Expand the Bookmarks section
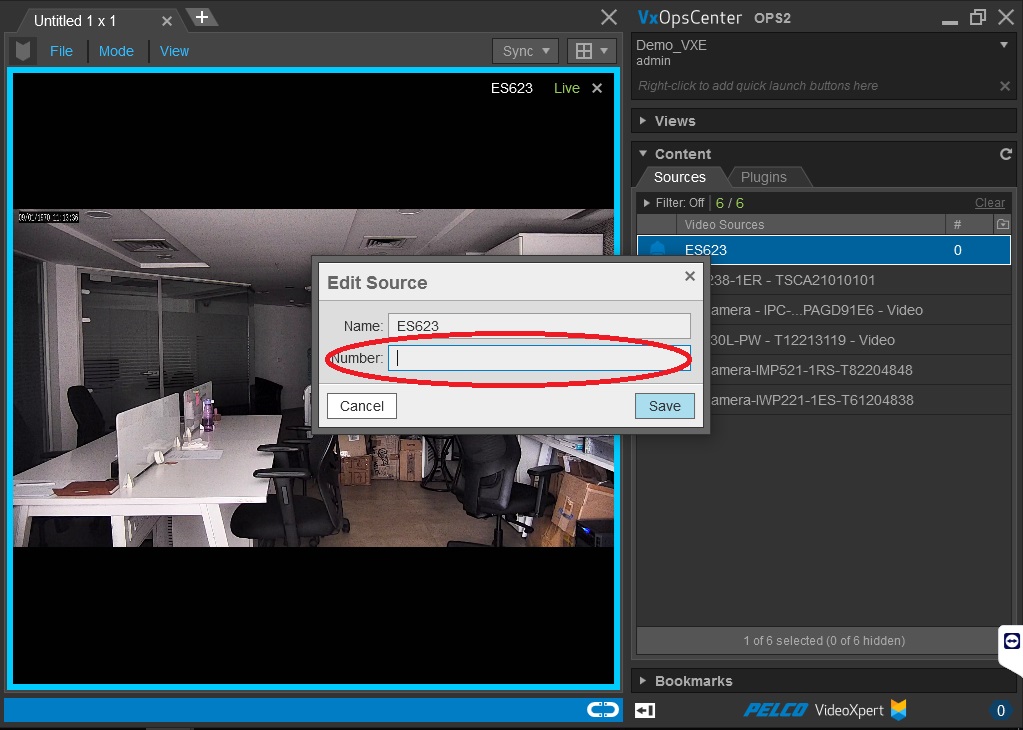This screenshot has width=1023, height=730. pyautogui.click(x=693, y=681)
